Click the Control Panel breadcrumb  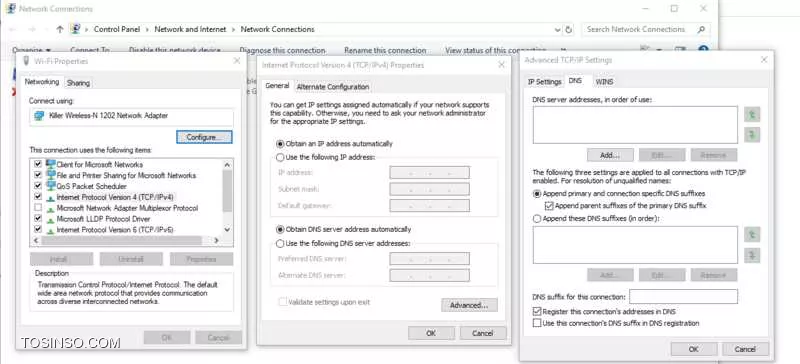[117, 30]
